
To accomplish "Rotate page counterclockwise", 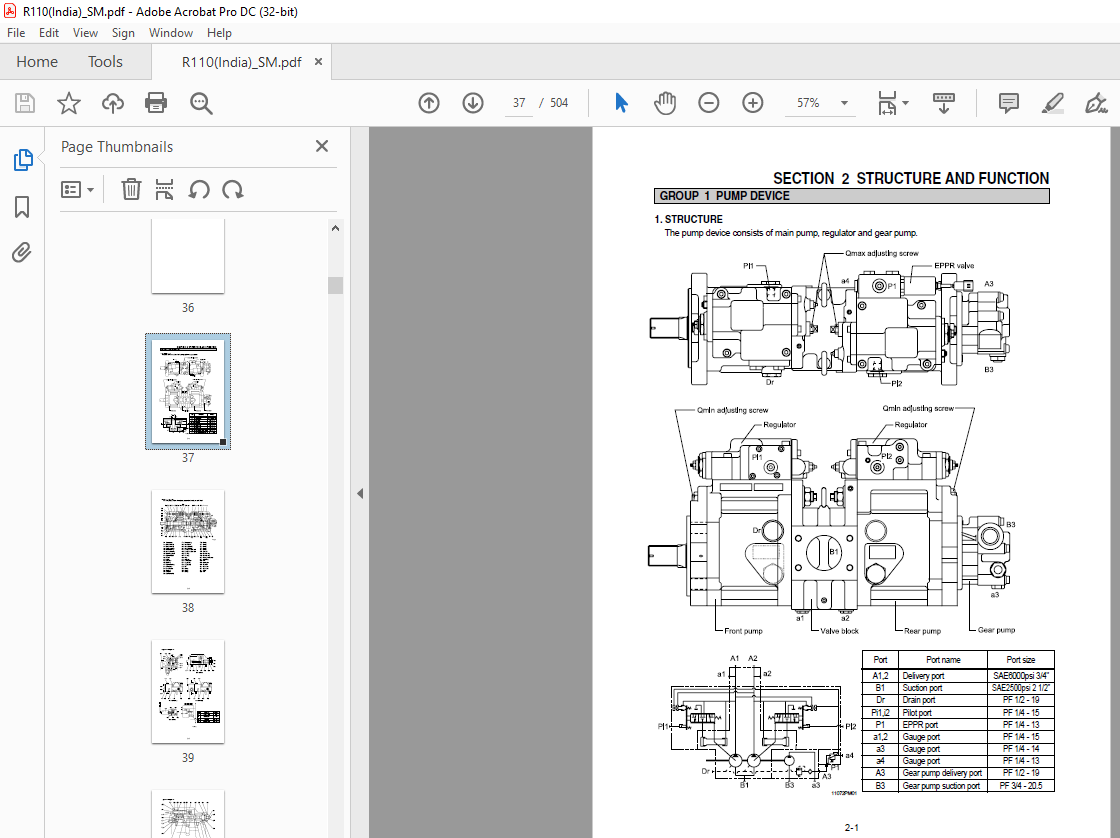I will pyautogui.click(x=199, y=189).
